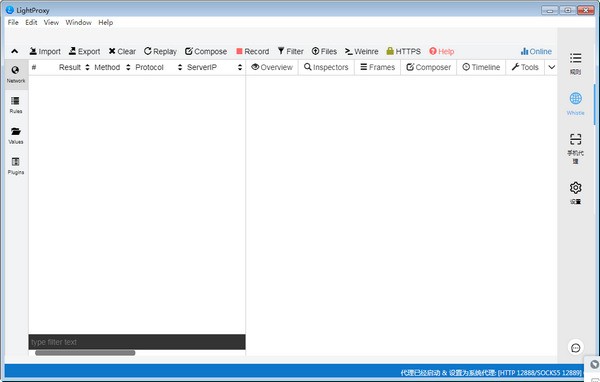Switch to the Frames tab

(x=377, y=67)
